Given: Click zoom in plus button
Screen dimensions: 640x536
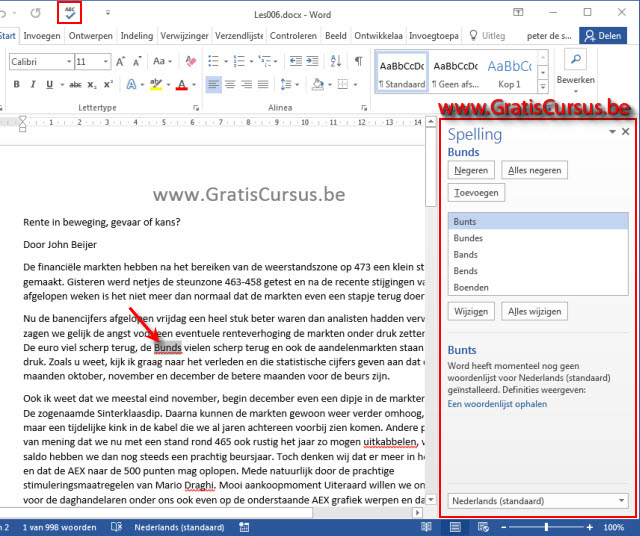Looking at the screenshot, I should 589,527.
